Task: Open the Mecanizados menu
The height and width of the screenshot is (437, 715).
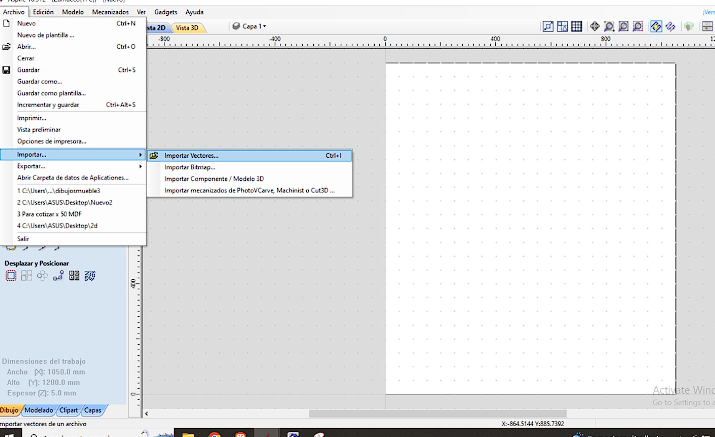Action: coord(110,12)
